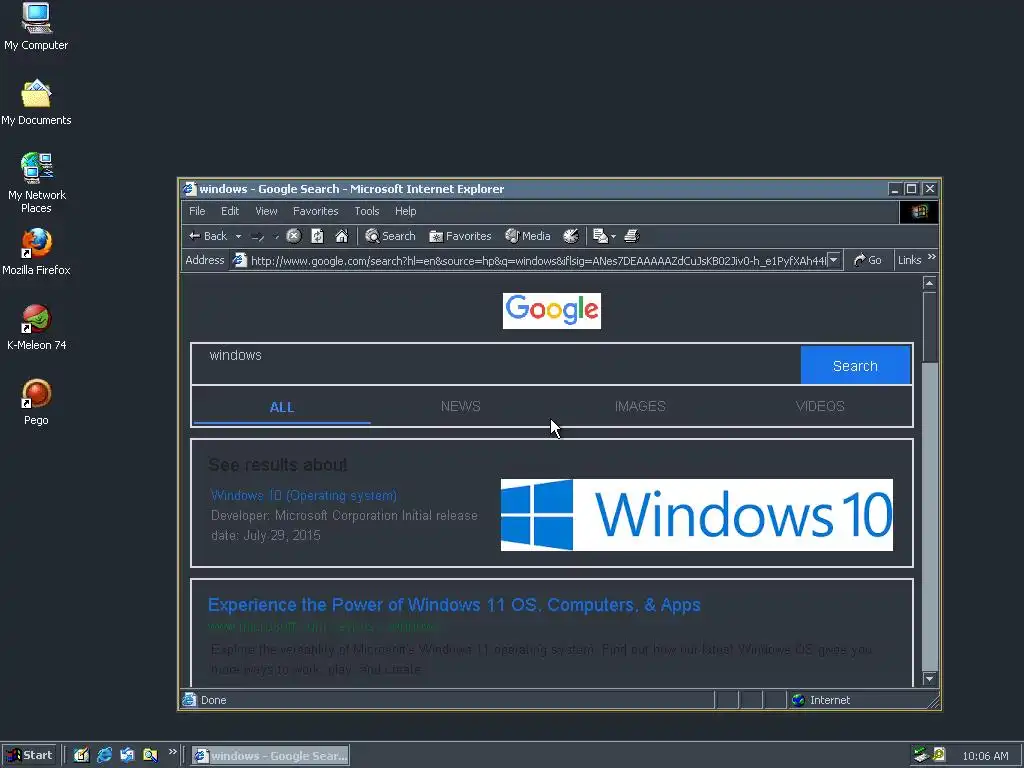Open the Edit menu
This screenshot has height=768, width=1024.
[230, 211]
